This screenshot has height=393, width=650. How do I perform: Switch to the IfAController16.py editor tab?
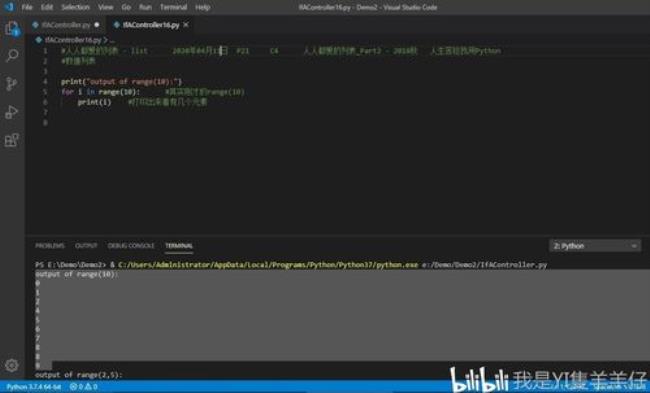[151, 25]
